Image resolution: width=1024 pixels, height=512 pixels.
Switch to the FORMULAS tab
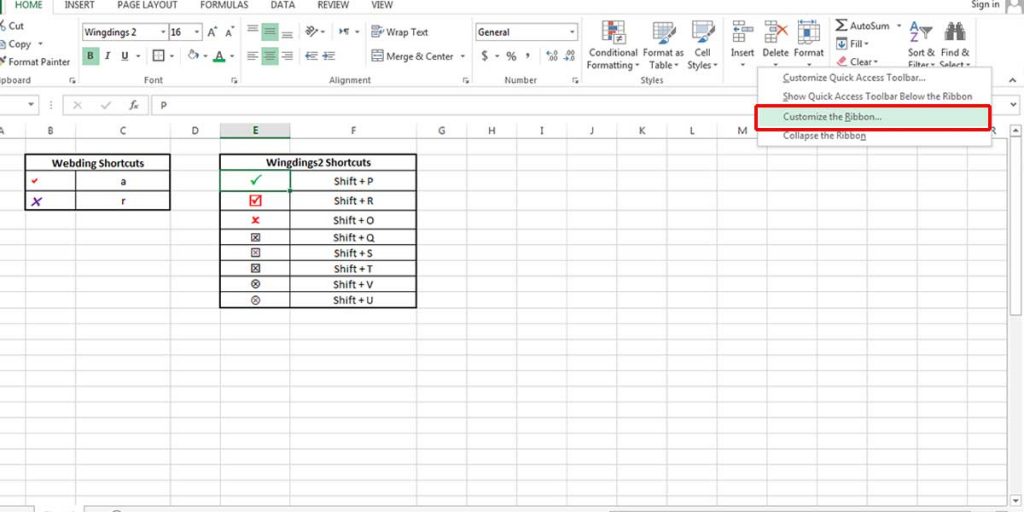pos(224,5)
